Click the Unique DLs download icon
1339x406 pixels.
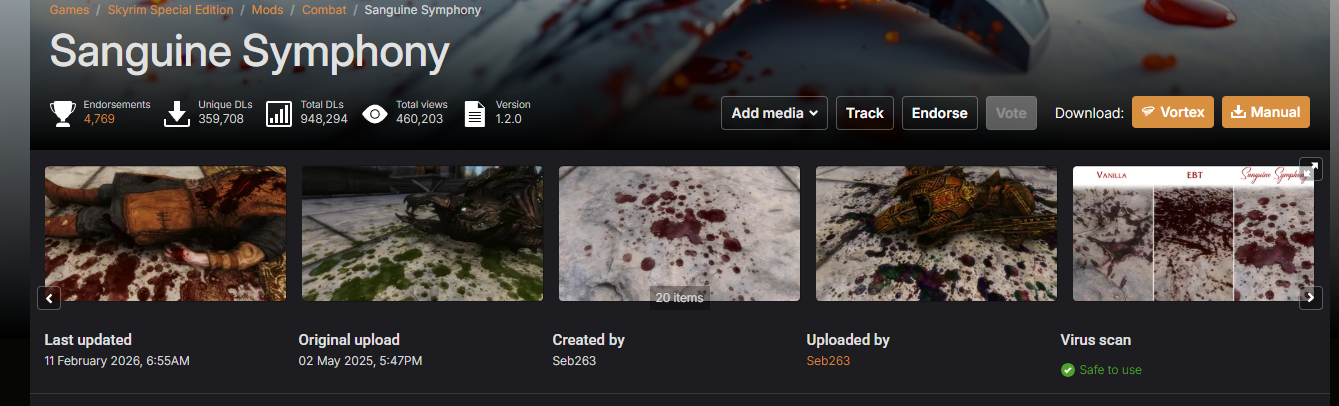tap(177, 113)
